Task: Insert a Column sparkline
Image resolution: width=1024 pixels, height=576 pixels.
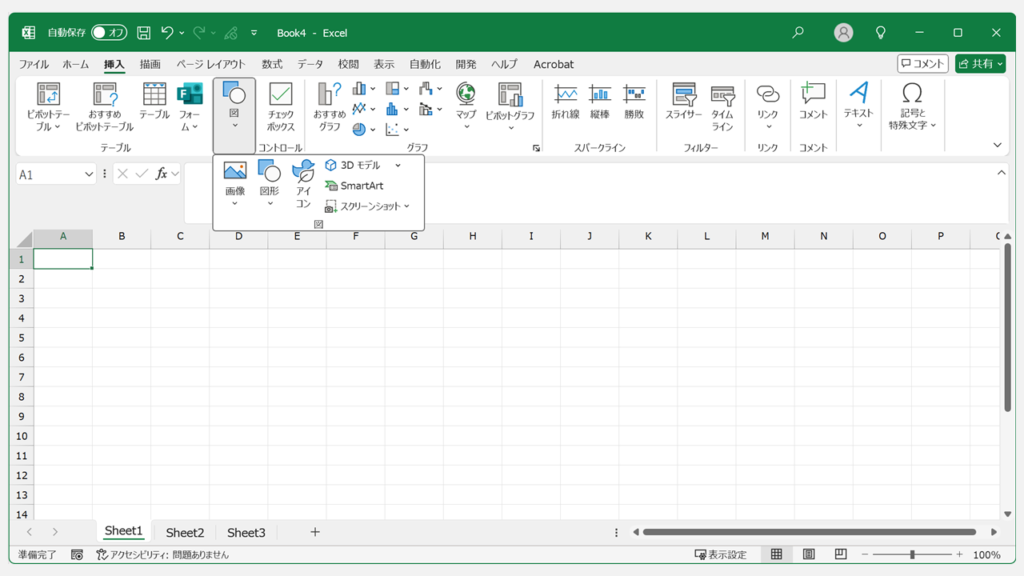Action: click(600, 101)
